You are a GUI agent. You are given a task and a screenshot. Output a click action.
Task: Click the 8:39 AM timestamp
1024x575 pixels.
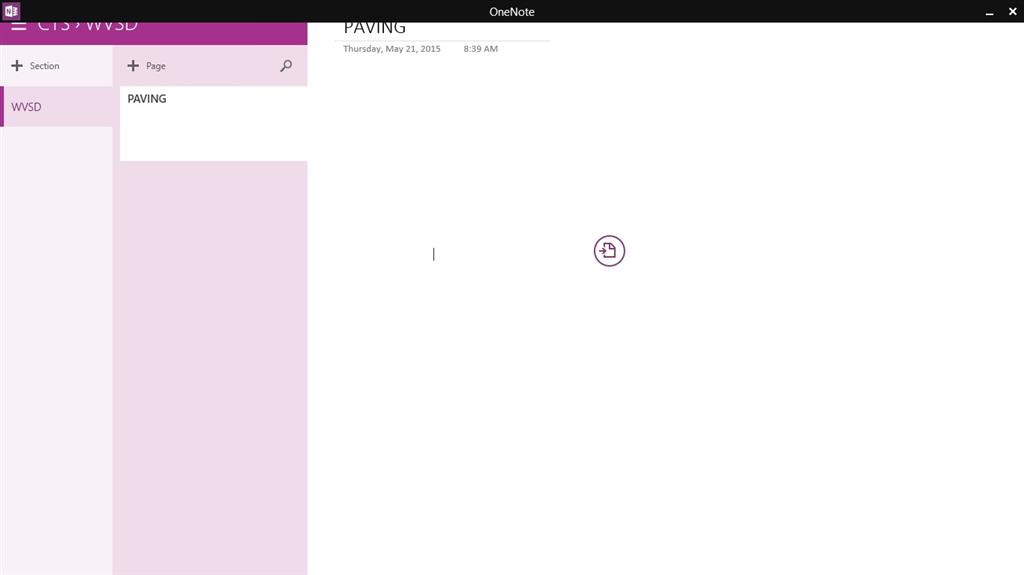[481, 49]
